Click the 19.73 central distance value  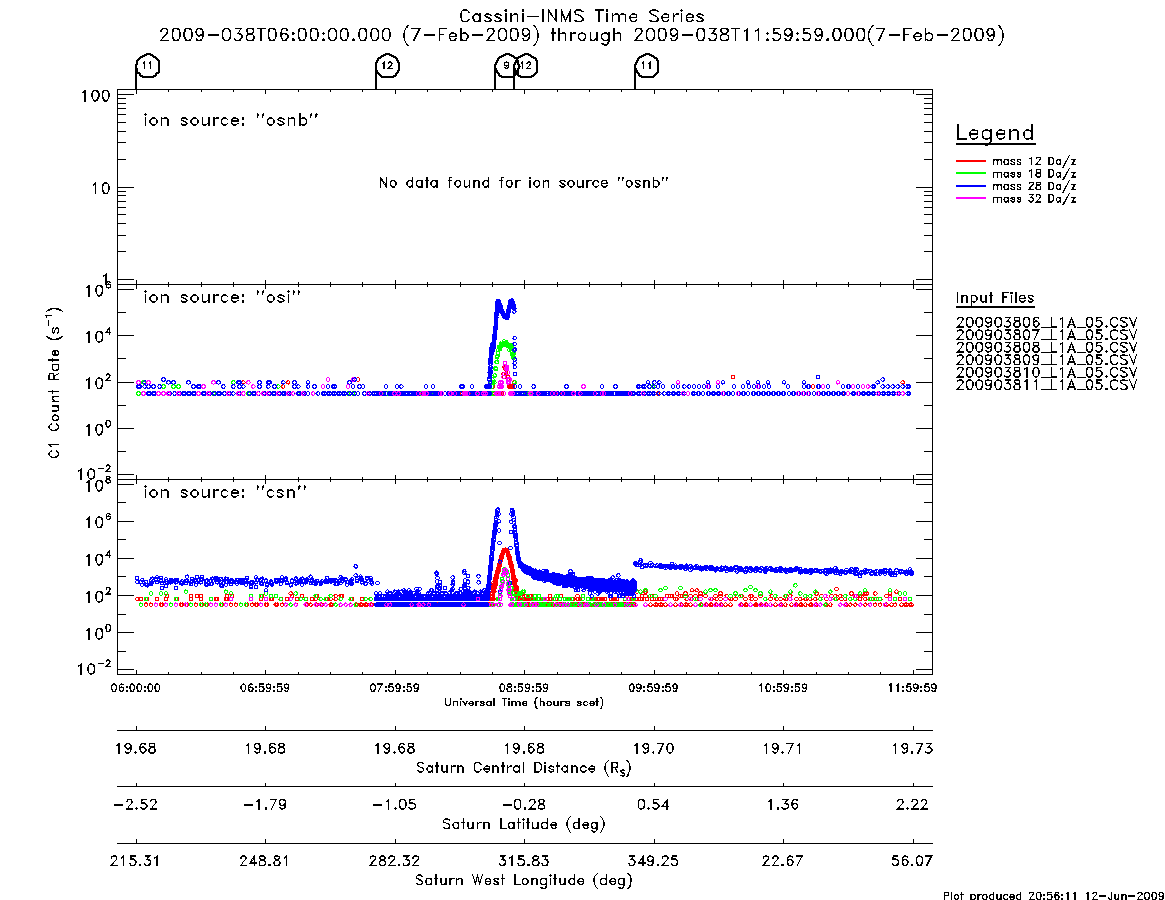912,748
